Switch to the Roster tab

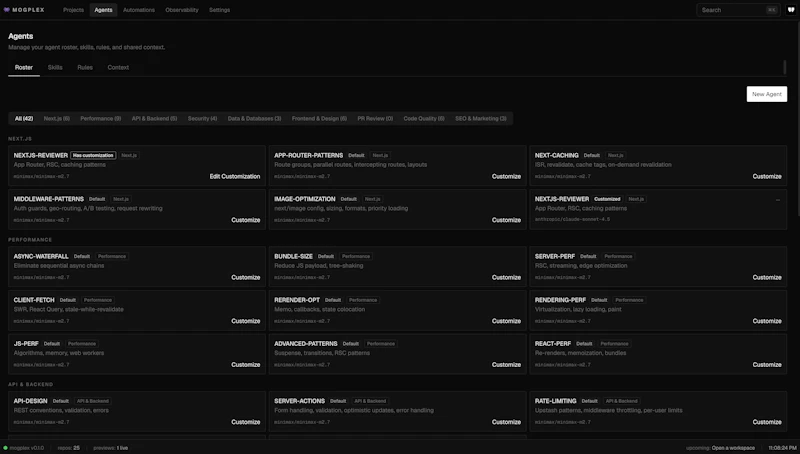pos(23,67)
